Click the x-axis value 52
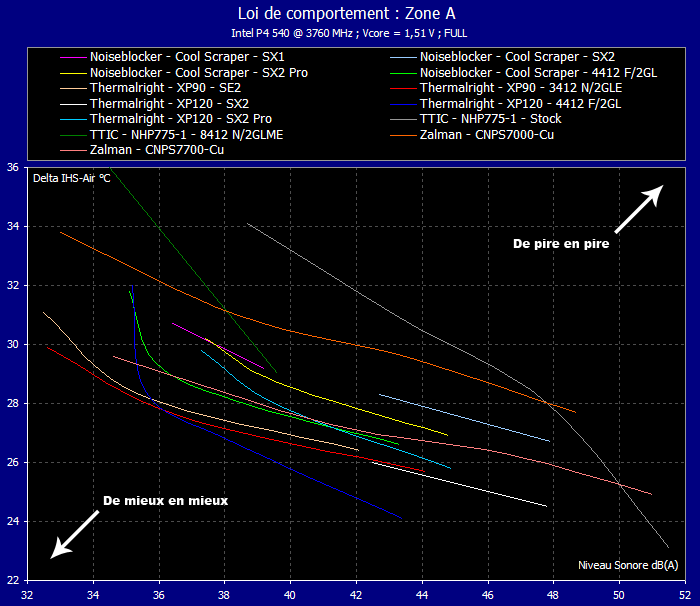The width and height of the screenshot is (700, 606). click(685, 595)
